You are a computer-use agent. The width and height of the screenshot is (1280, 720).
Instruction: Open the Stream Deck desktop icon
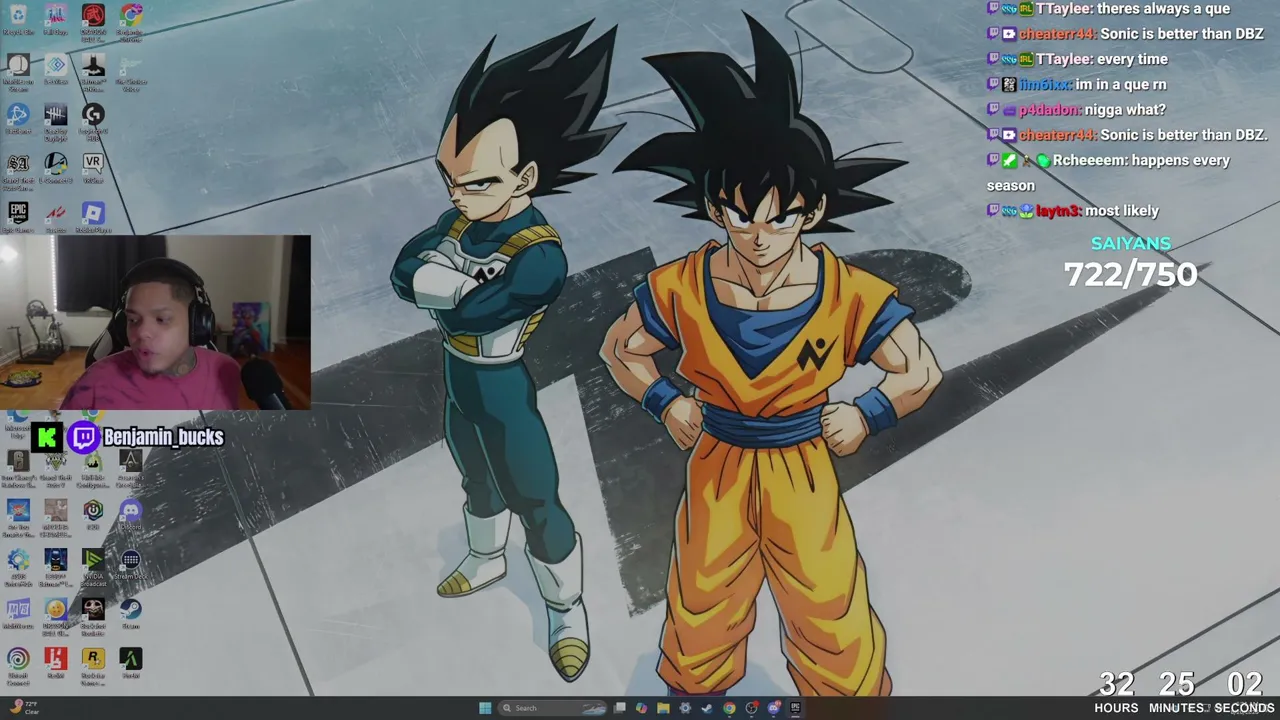coord(130,564)
